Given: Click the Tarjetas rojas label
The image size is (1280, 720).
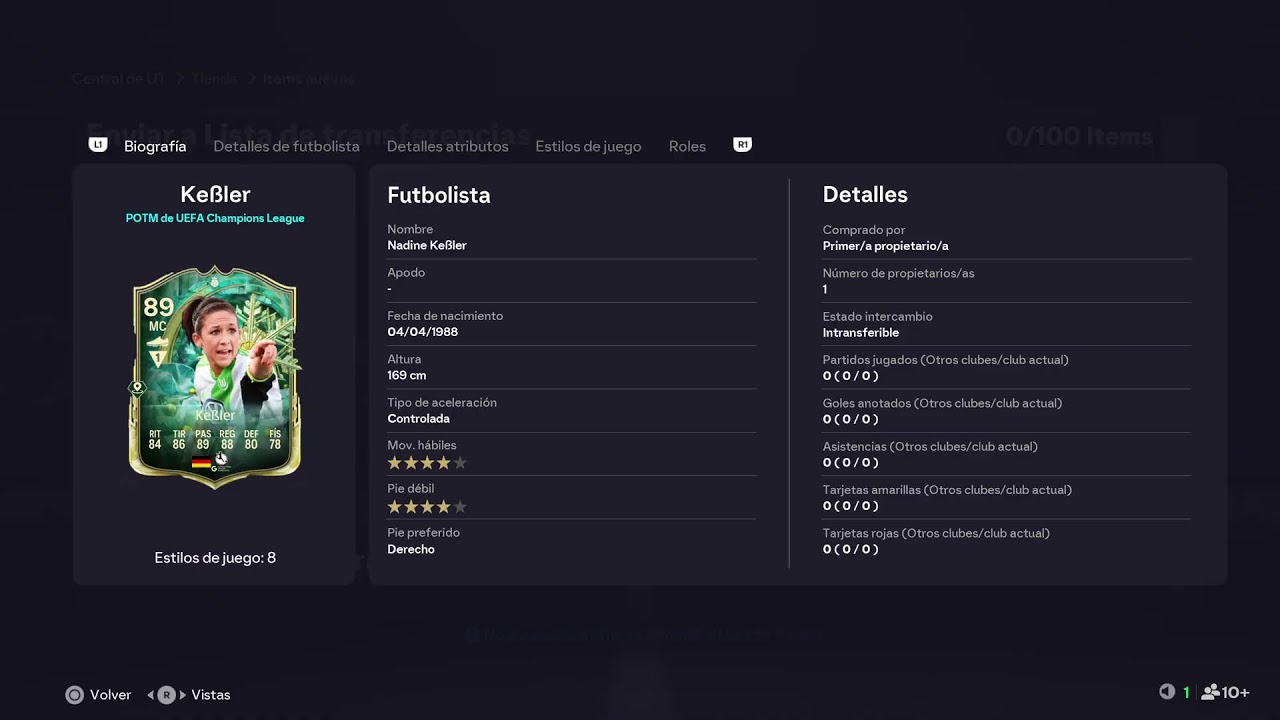Looking at the screenshot, I should coord(936,533).
